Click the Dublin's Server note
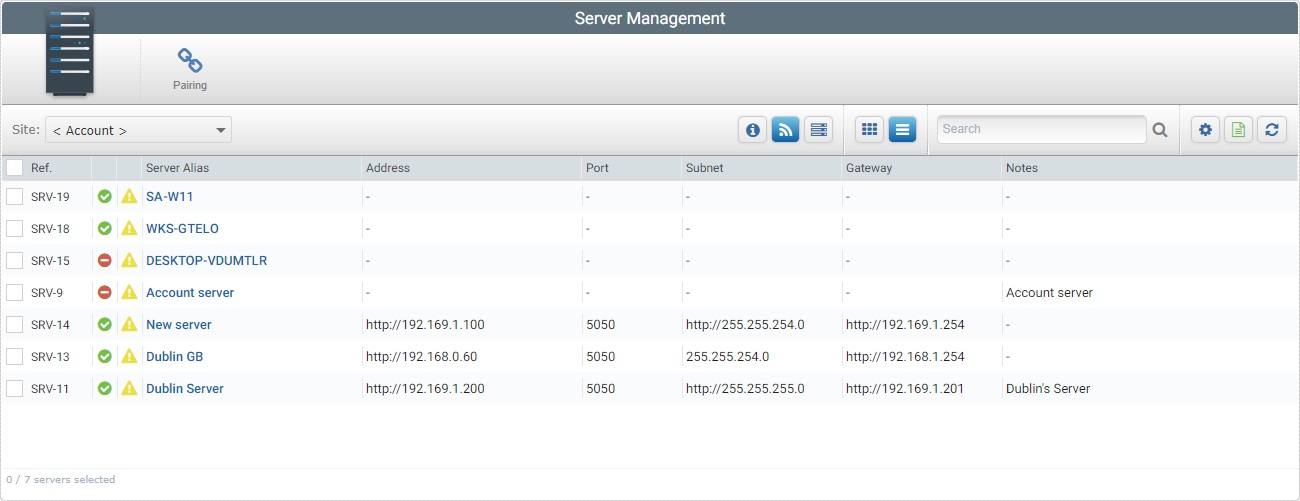The height and width of the screenshot is (501, 1300). pyautogui.click(x=1048, y=389)
